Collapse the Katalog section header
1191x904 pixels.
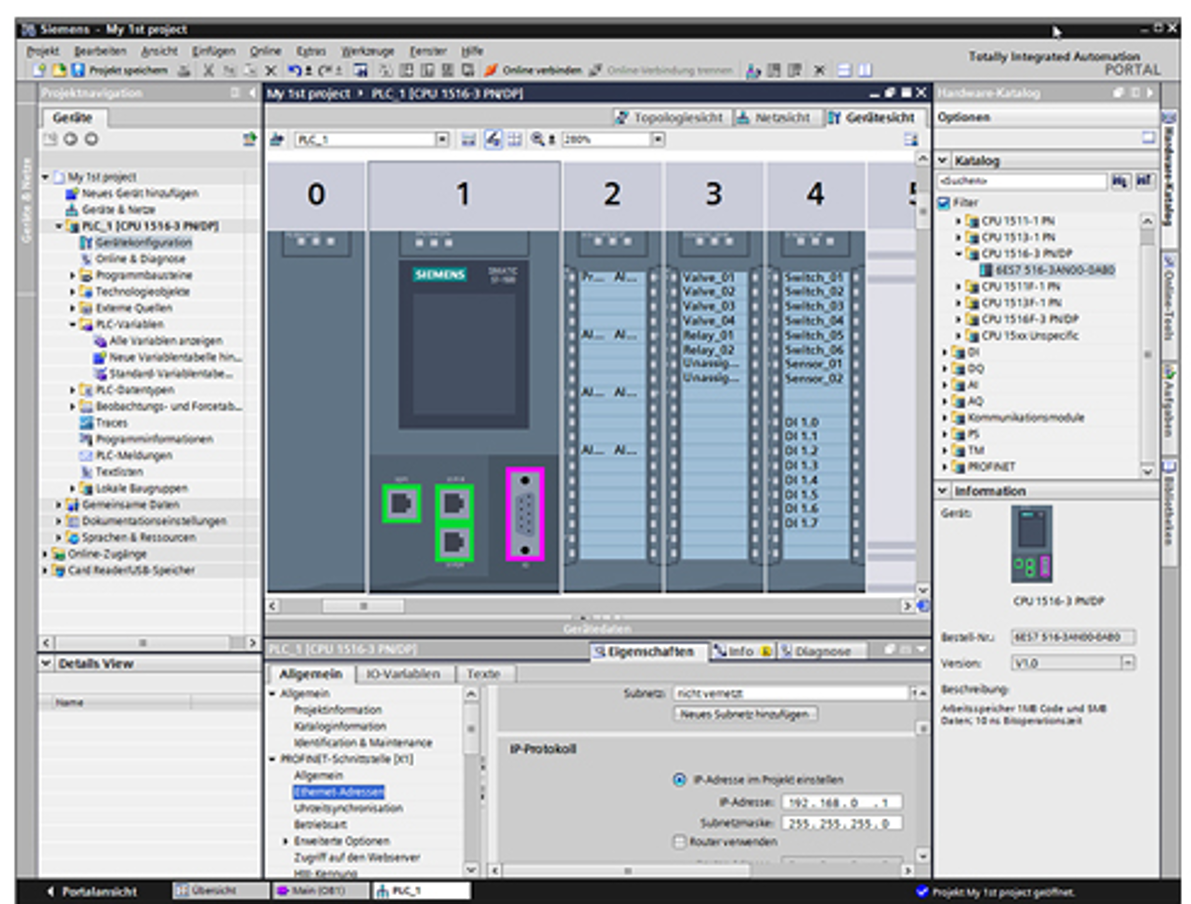pyautogui.click(x=943, y=160)
